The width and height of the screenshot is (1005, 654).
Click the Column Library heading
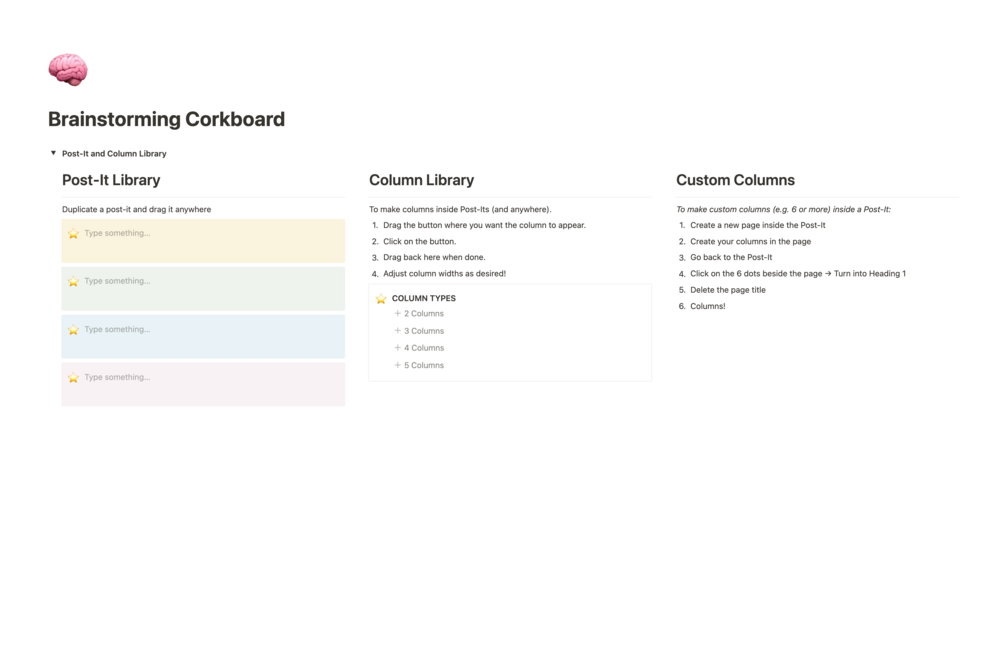(422, 180)
